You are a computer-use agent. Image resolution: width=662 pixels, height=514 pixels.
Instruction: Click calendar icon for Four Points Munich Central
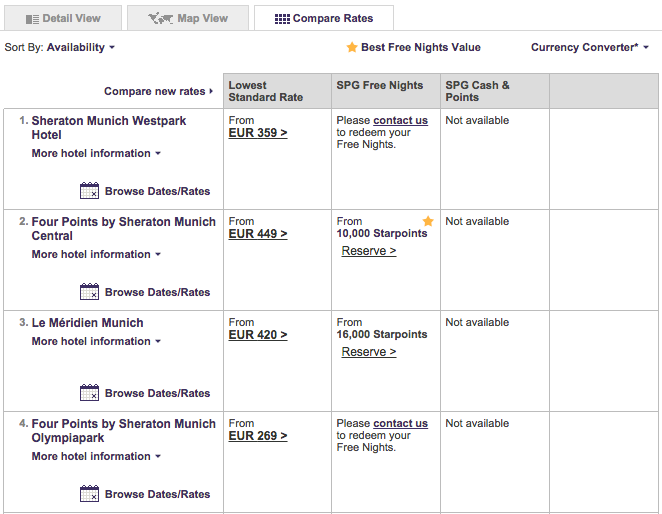click(89, 292)
